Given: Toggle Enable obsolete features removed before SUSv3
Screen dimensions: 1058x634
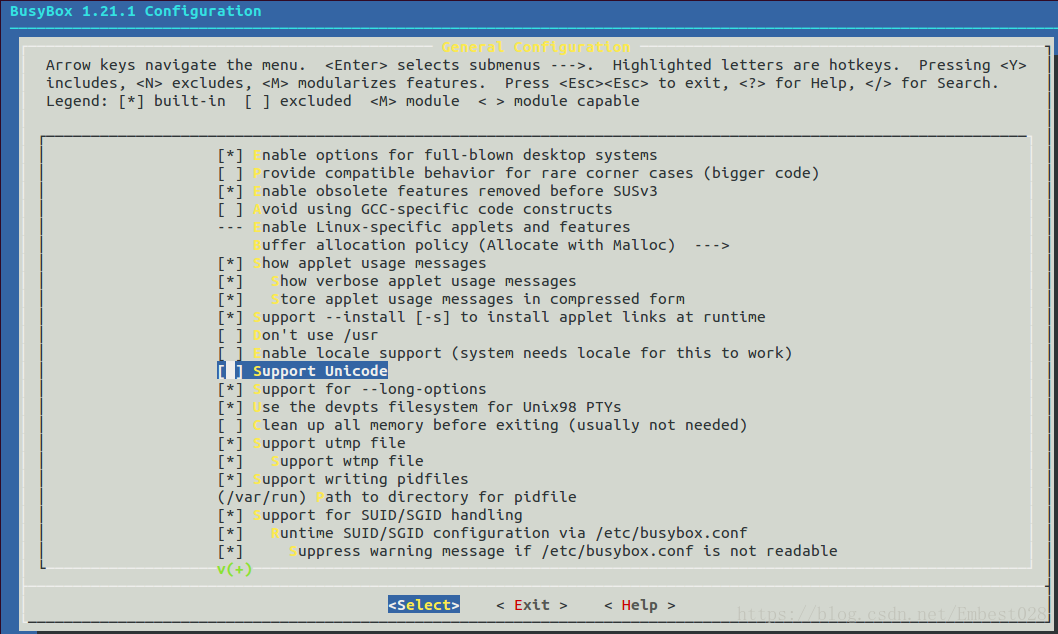Looking at the screenshot, I should coord(437,191).
